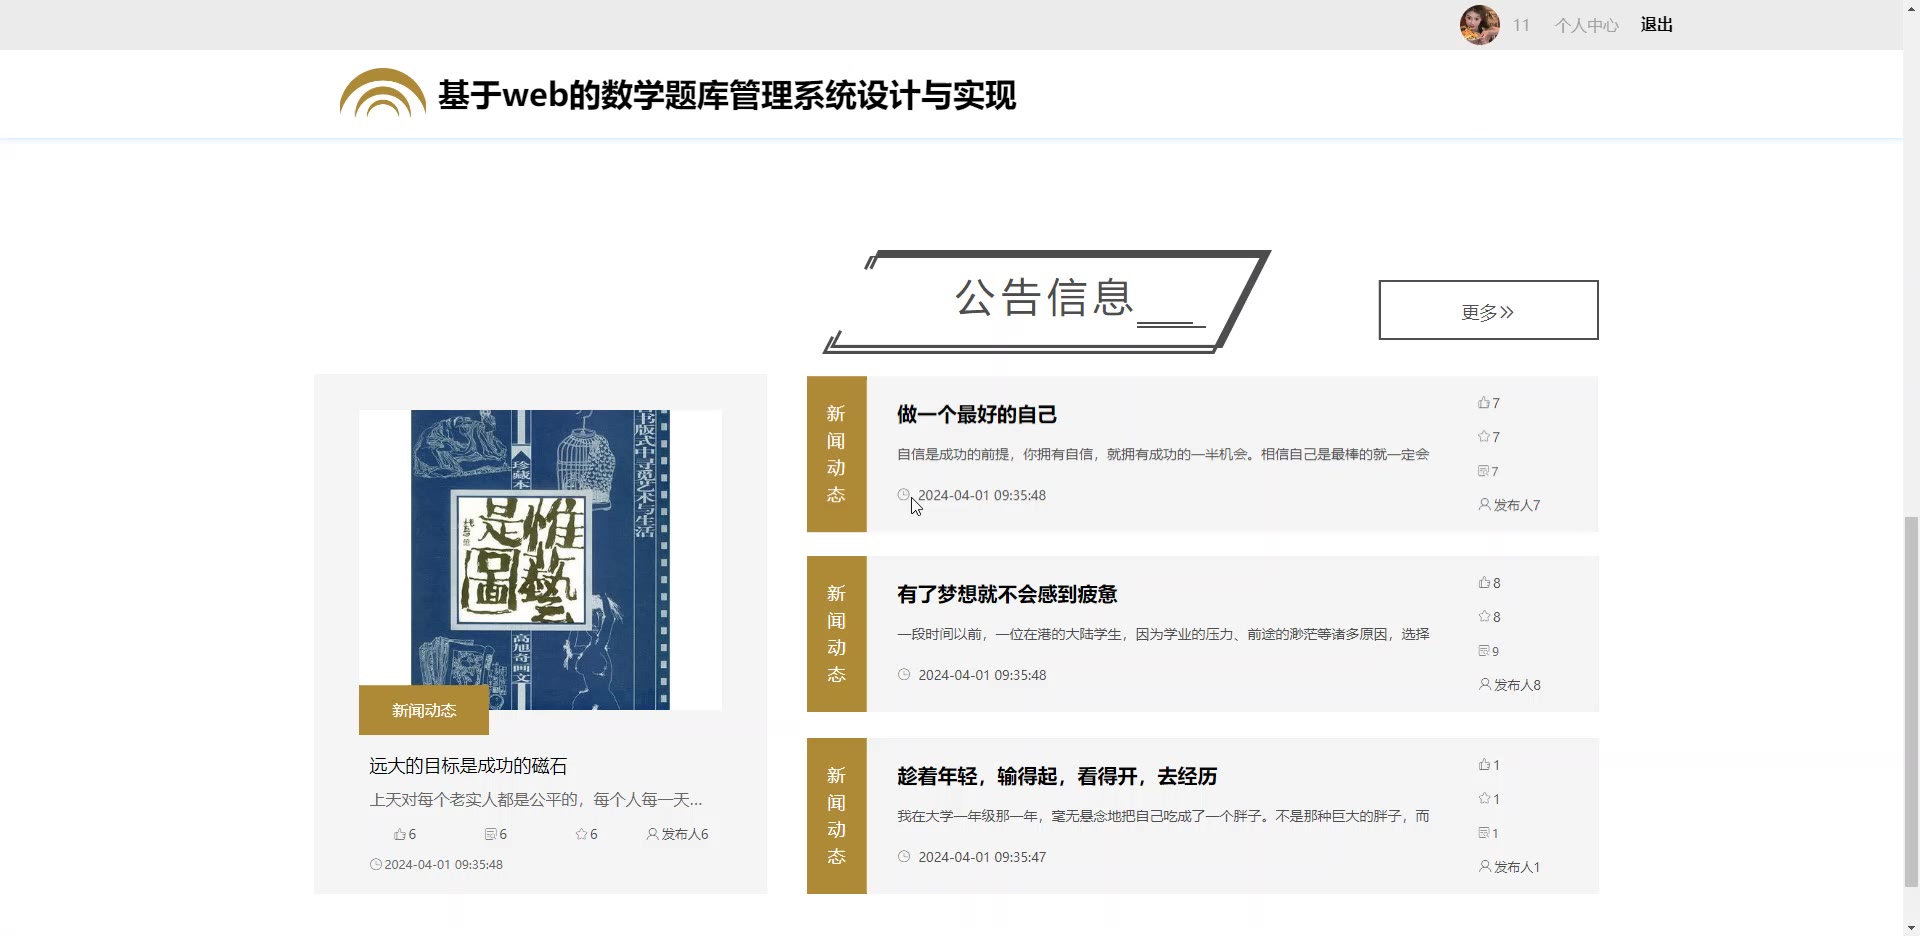Click summary text starting 我在大学一年级那一年
Screen dimensions: 1920x936
pos(1163,816)
